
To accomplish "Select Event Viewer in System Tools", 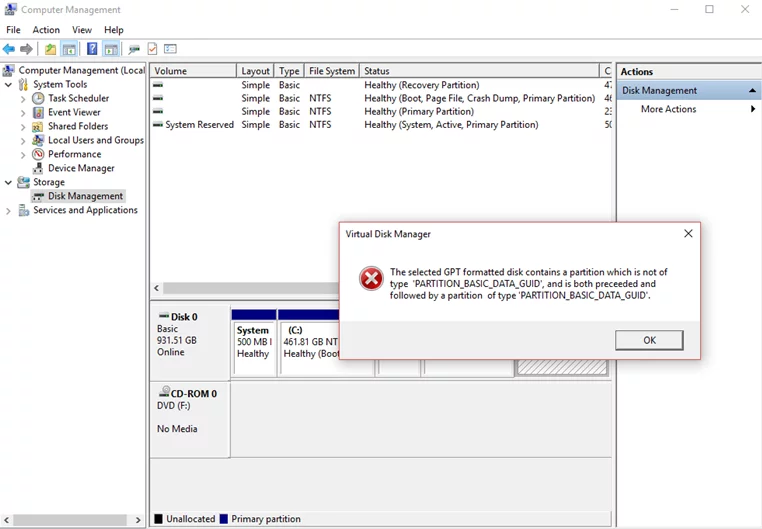I will tap(74, 112).
